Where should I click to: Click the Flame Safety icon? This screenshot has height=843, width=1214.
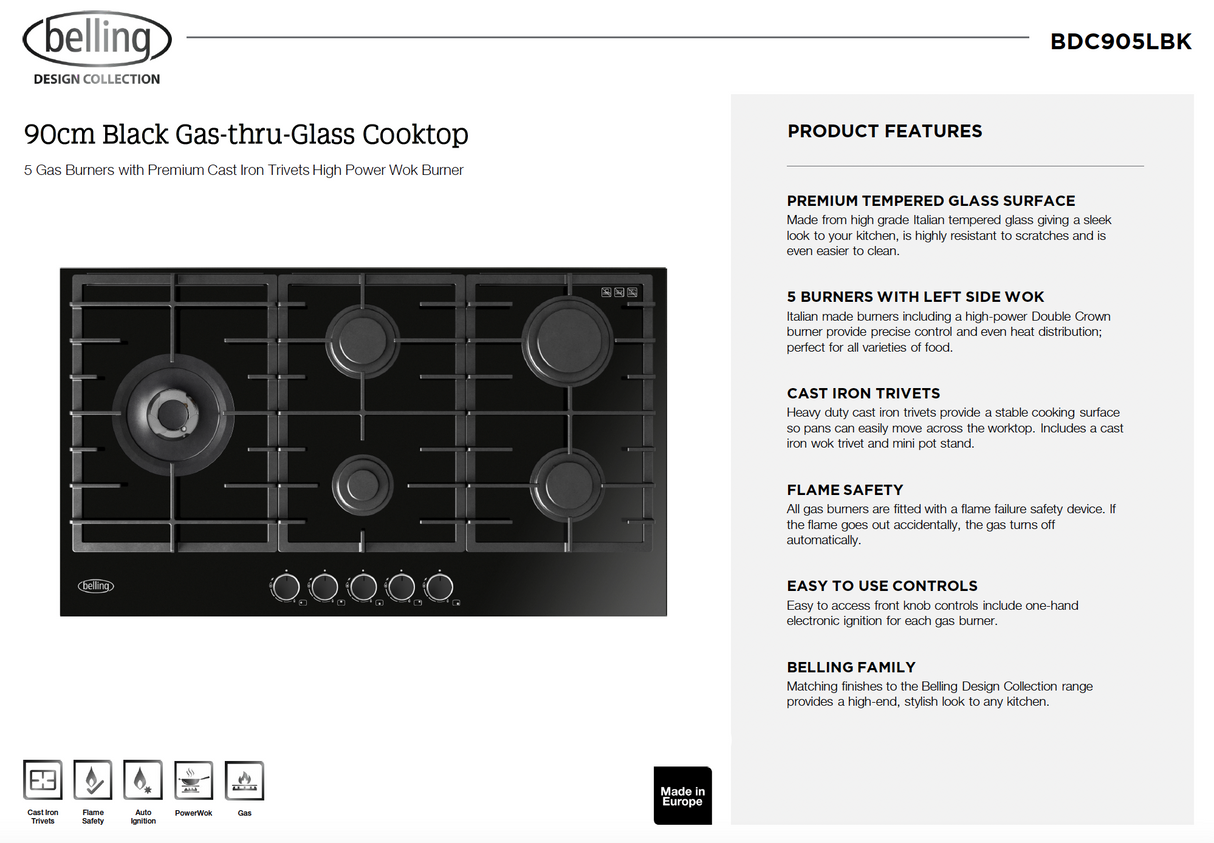93,780
